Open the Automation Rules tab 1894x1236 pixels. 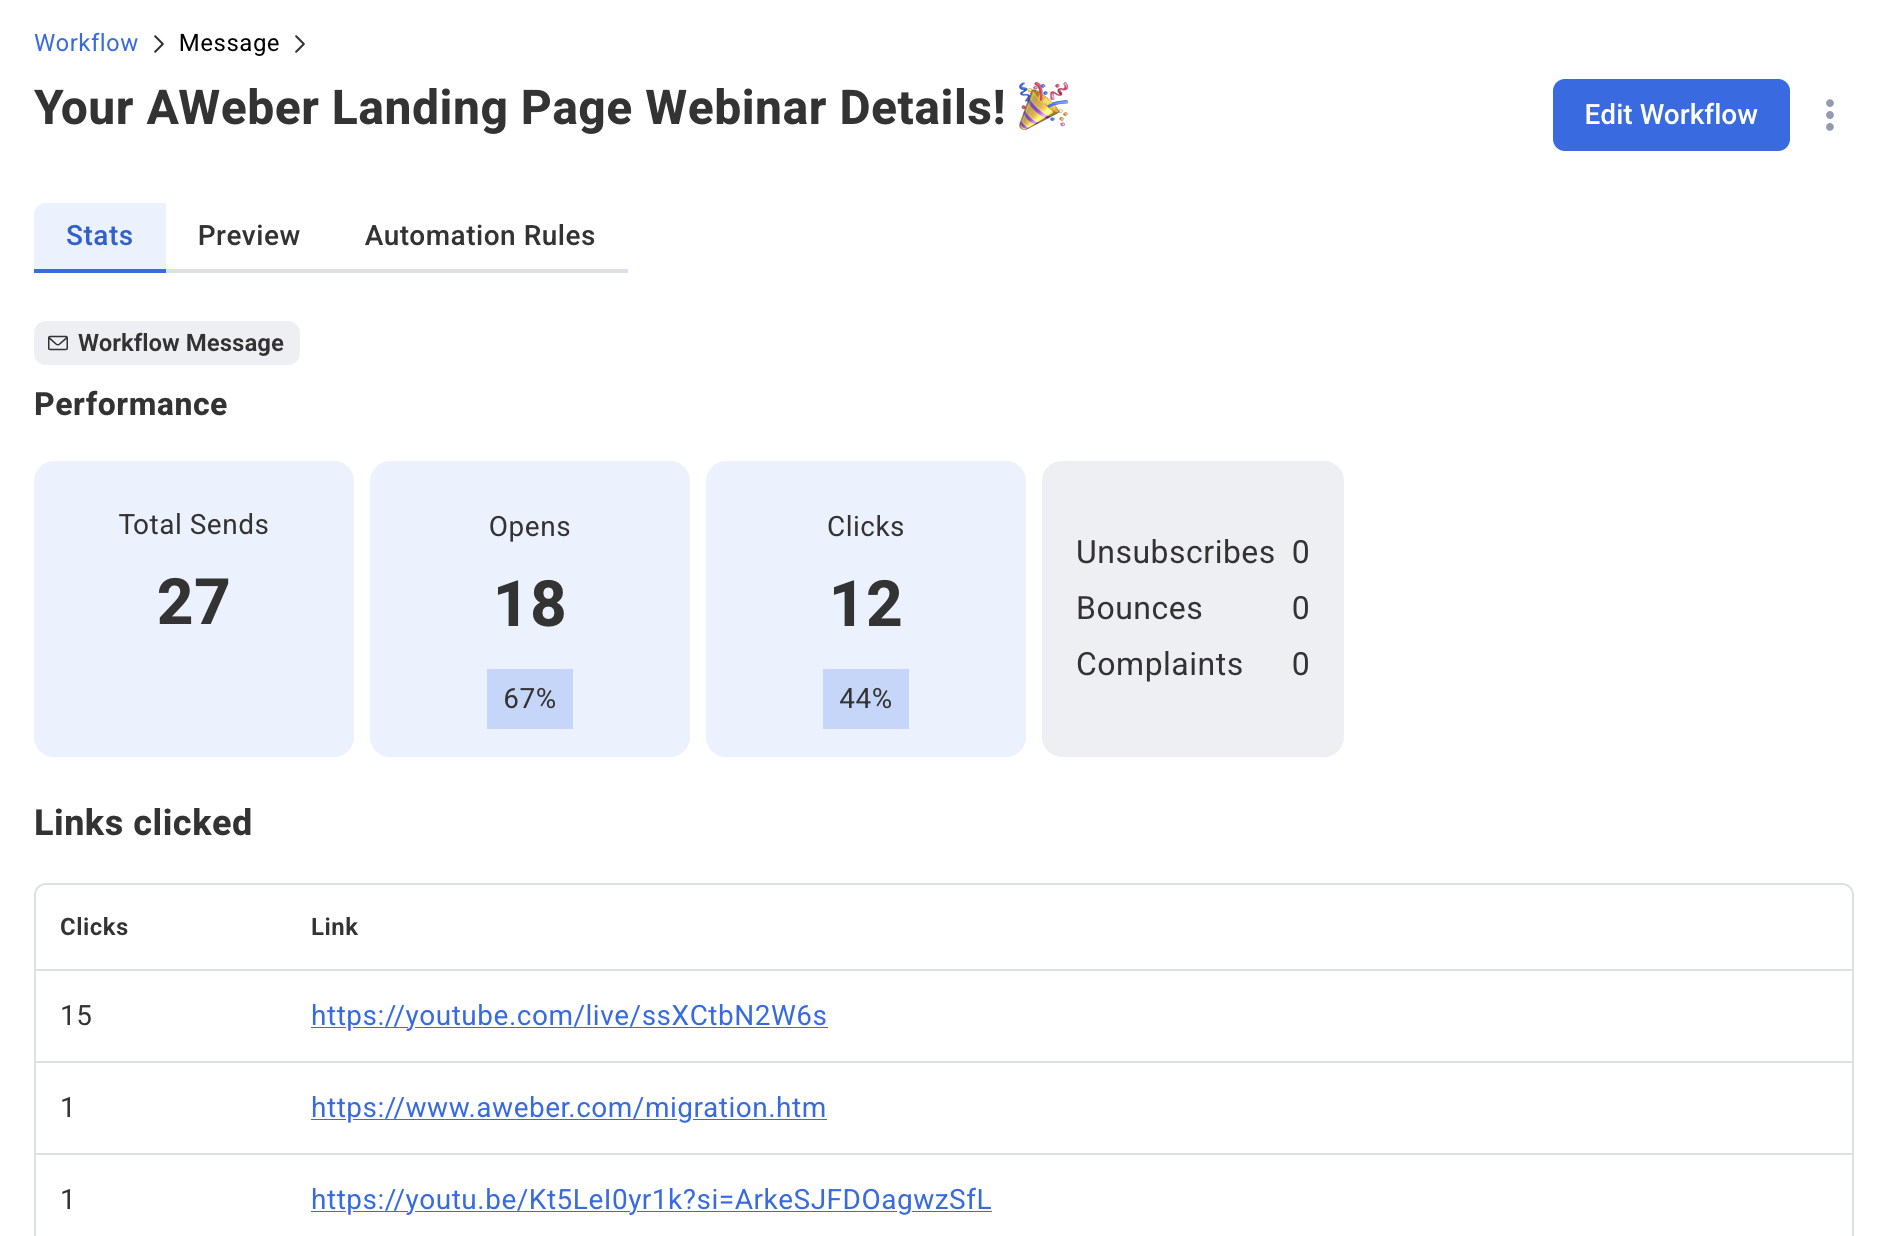point(479,236)
